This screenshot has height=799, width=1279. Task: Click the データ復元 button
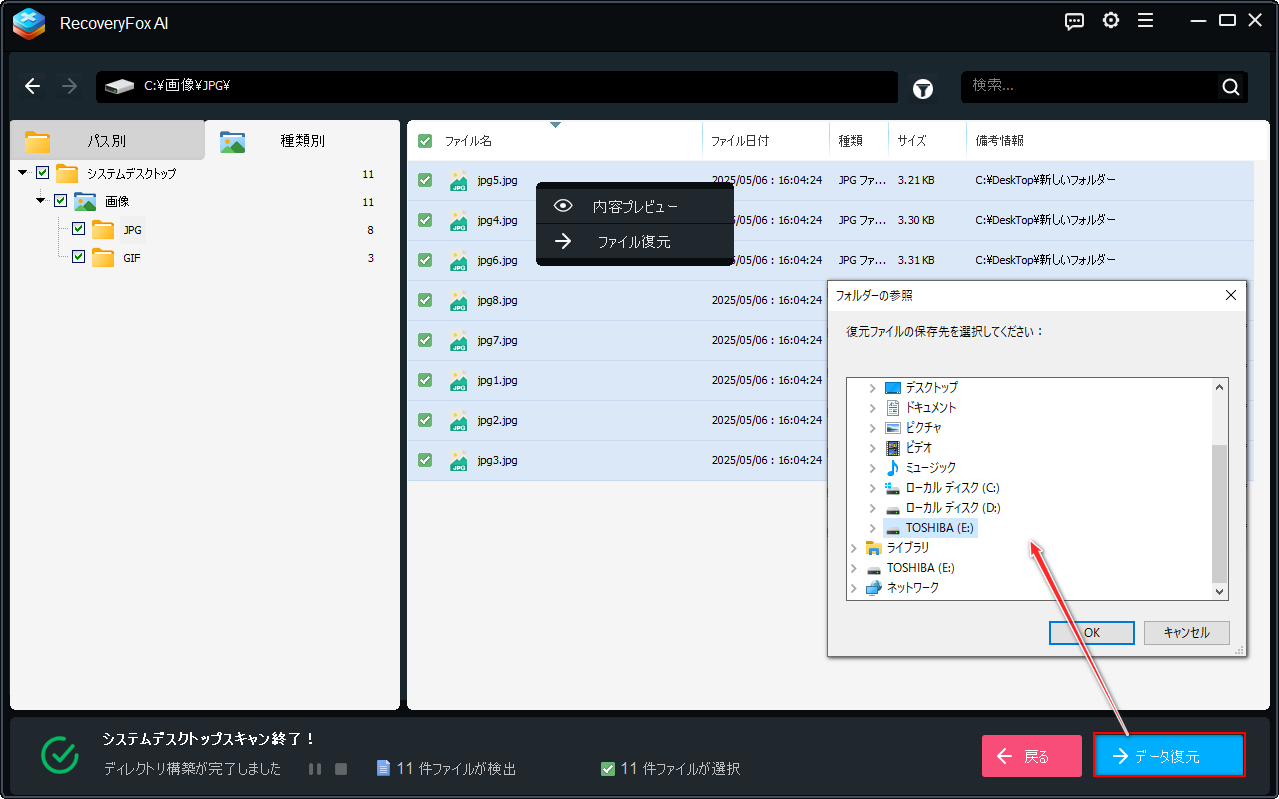point(1169,756)
